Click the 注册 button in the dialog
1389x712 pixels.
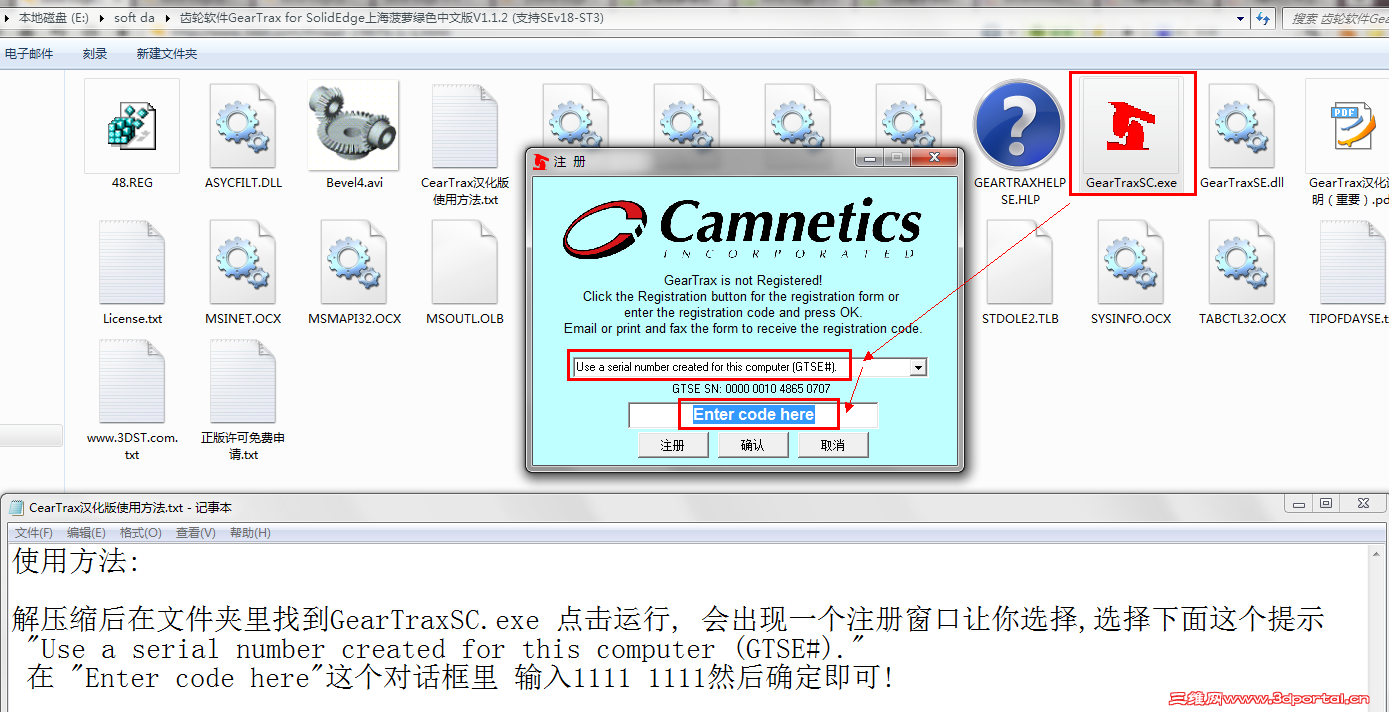[x=673, y=445]
